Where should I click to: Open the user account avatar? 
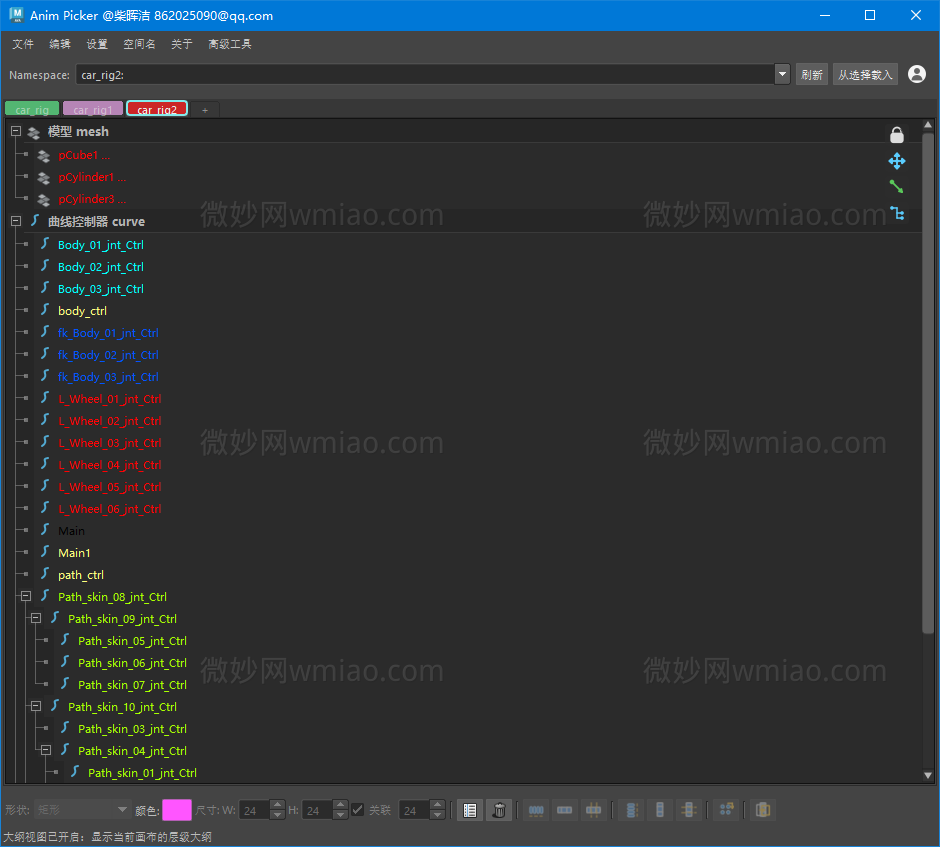(916, 74)
